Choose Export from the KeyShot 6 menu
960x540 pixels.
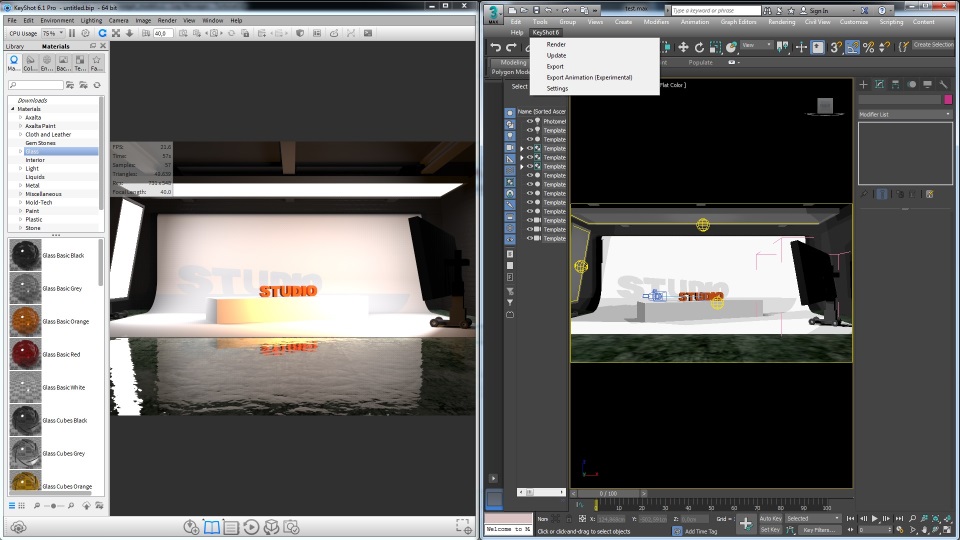pyautogui.click(x=555, y=66)
